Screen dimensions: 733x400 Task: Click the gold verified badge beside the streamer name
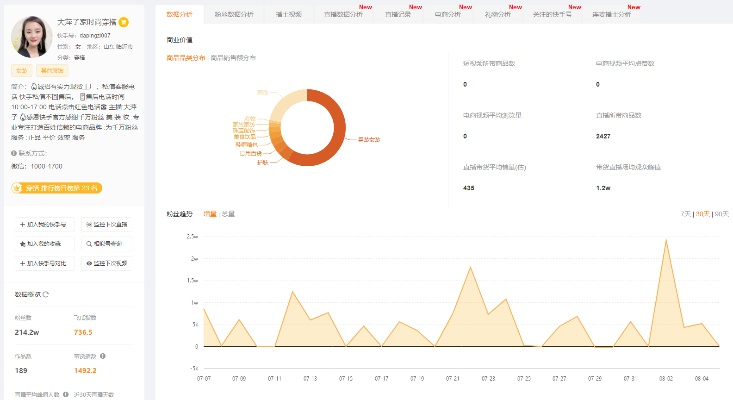[123, 21]
